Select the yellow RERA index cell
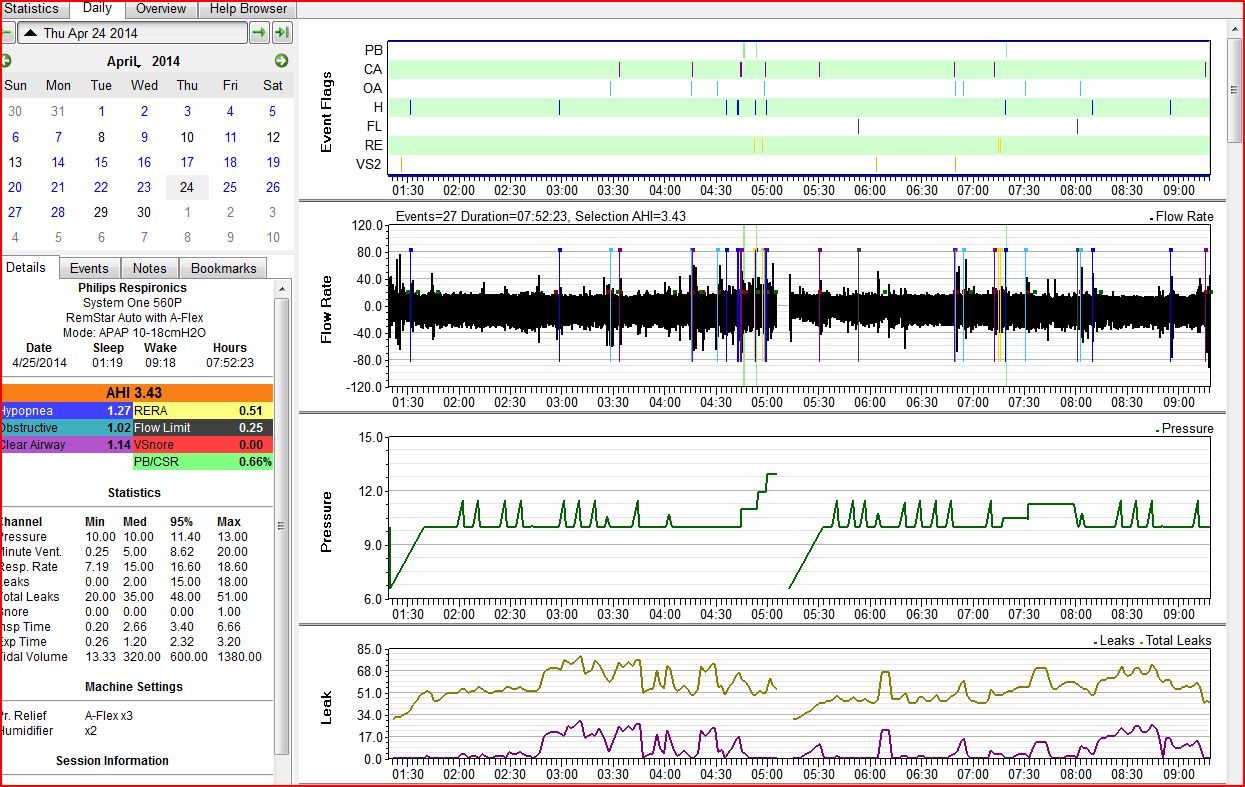 coord(203,411)
